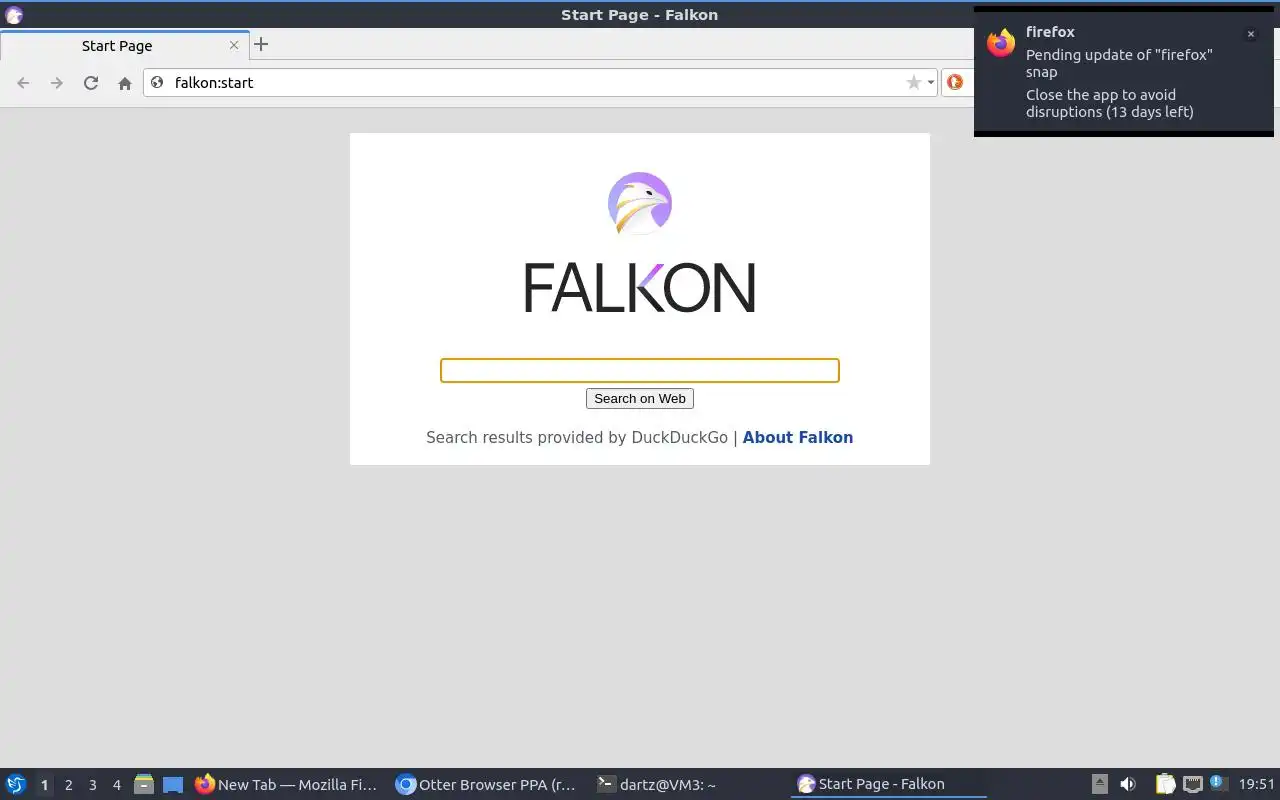1280x800 pixels.
Task: Open a new tab with plus button
Action: (261, 44)
